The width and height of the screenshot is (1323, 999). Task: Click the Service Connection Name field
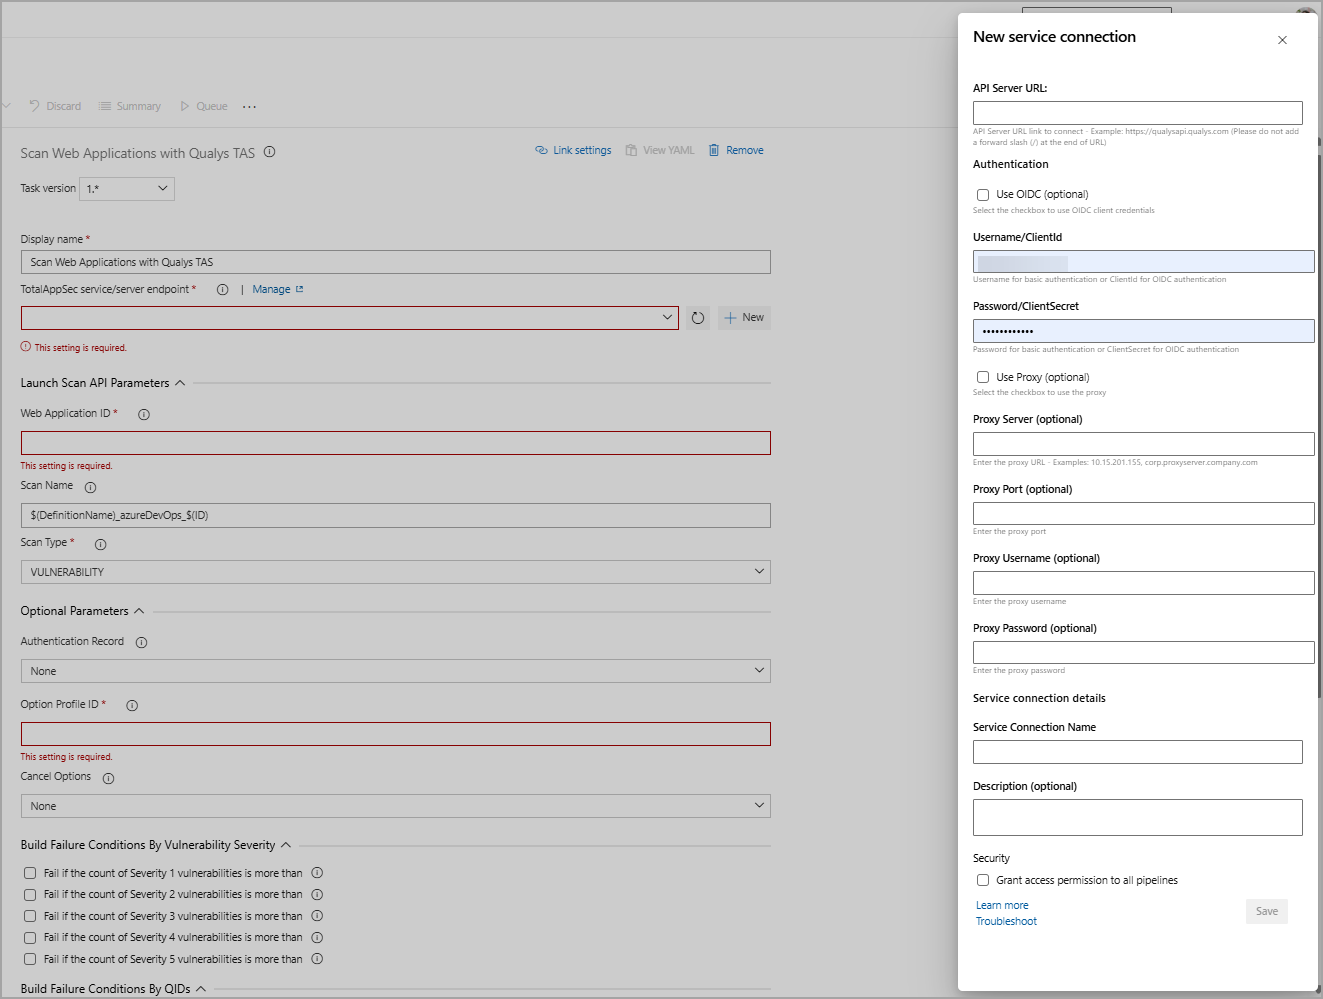[x=1138, y=752]
